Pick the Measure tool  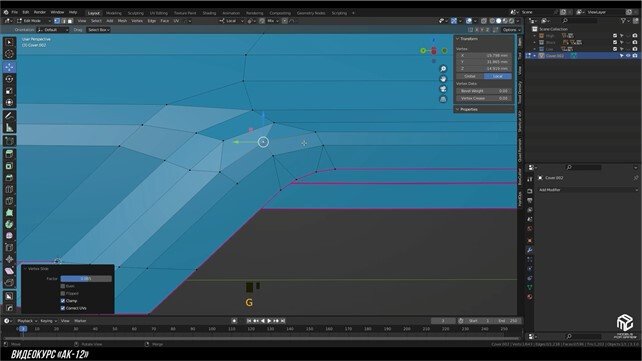tap(9, 128)
